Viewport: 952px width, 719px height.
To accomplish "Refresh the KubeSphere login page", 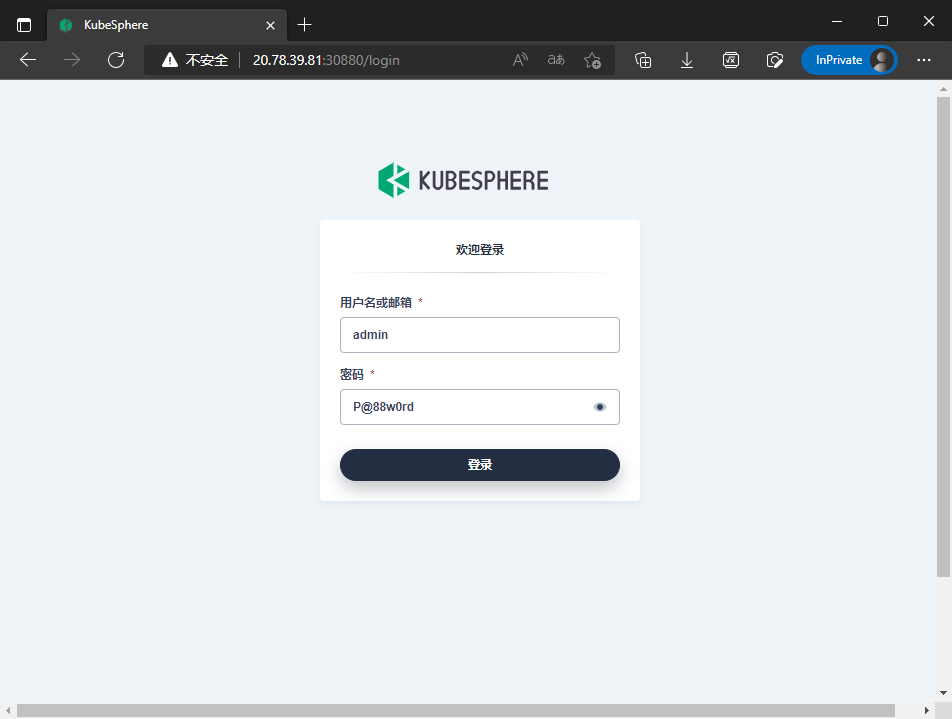I will coord(115,60).
